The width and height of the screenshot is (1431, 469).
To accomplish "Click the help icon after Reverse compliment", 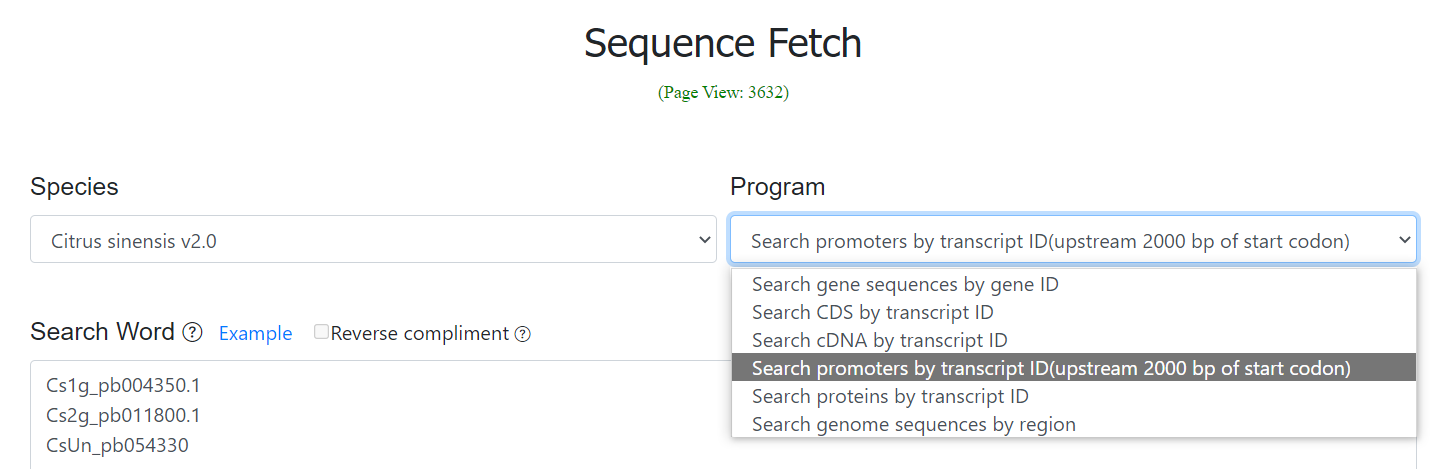I will [522, 334].
